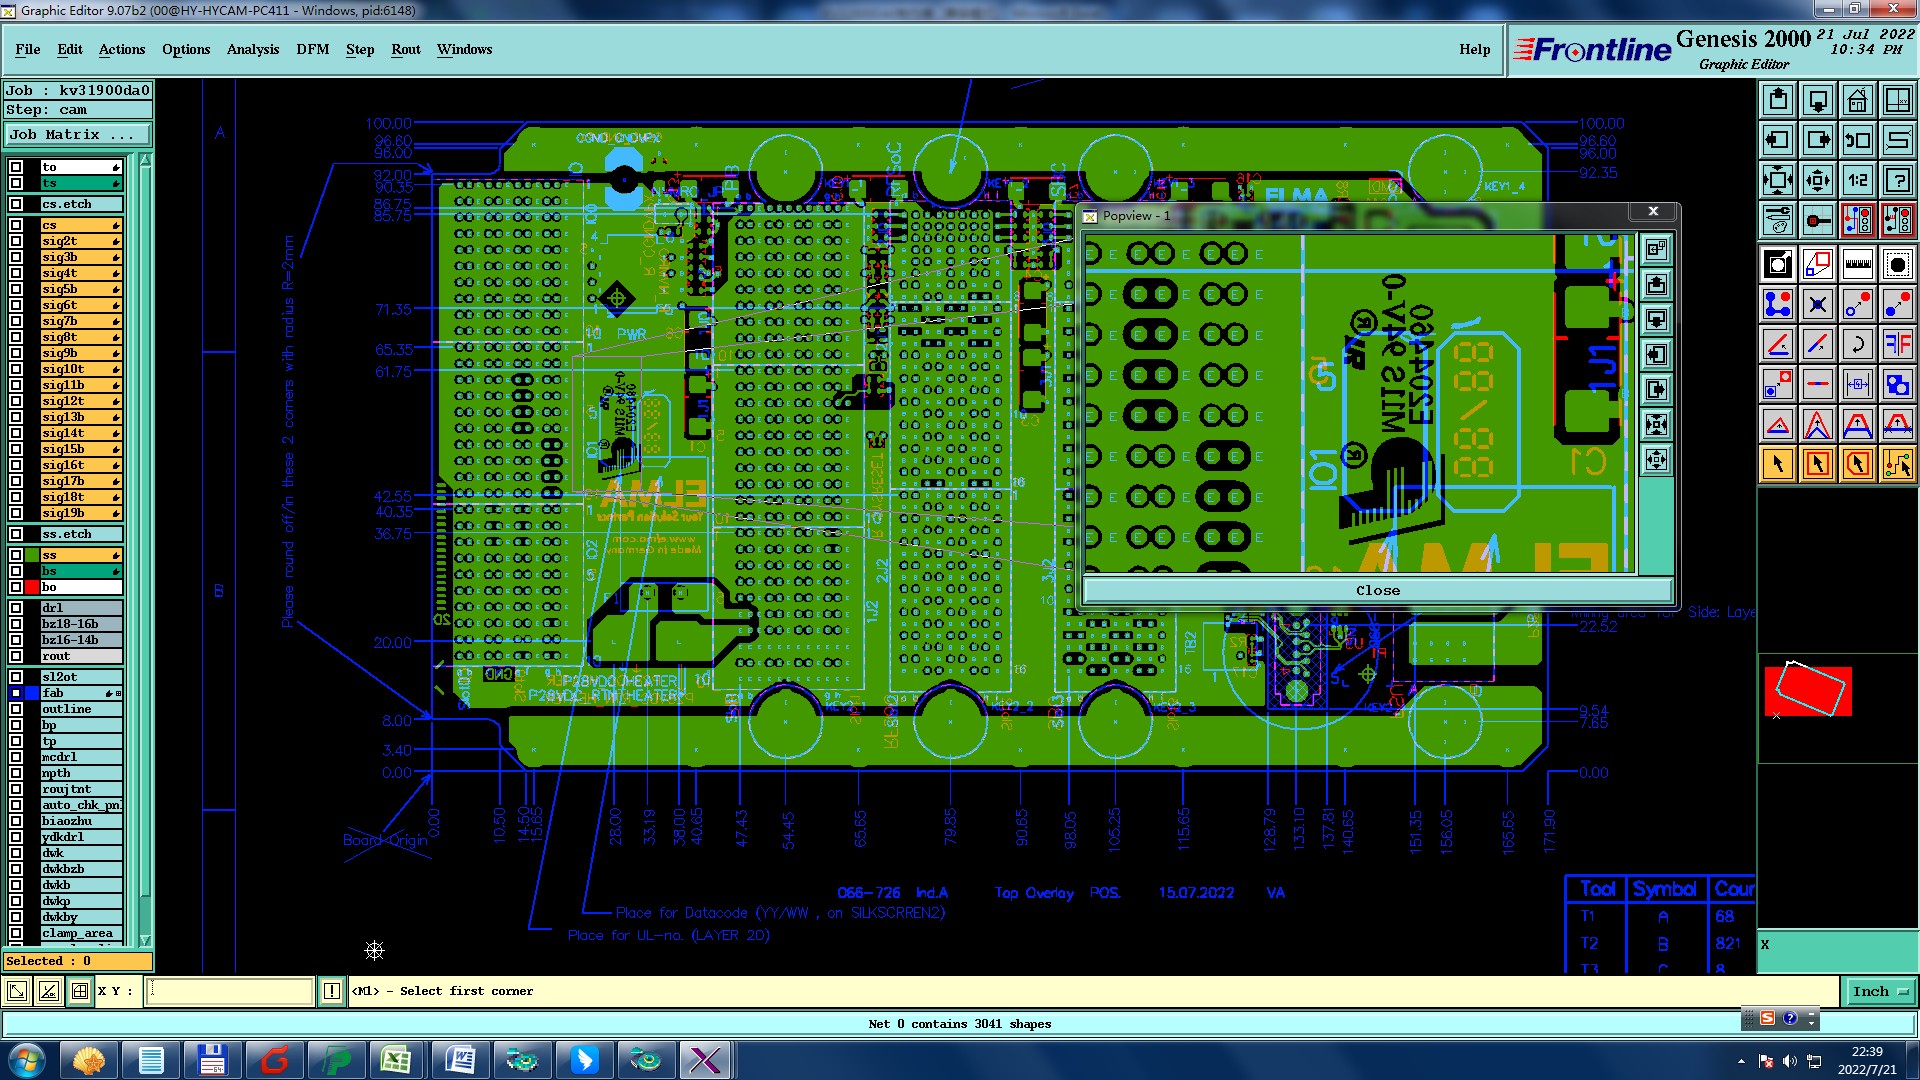Image resolution: width=1920 pixels, height=1080 pixels.
Task: Toggle the checkbox for layer sig10t
Action: pos(16,369)
